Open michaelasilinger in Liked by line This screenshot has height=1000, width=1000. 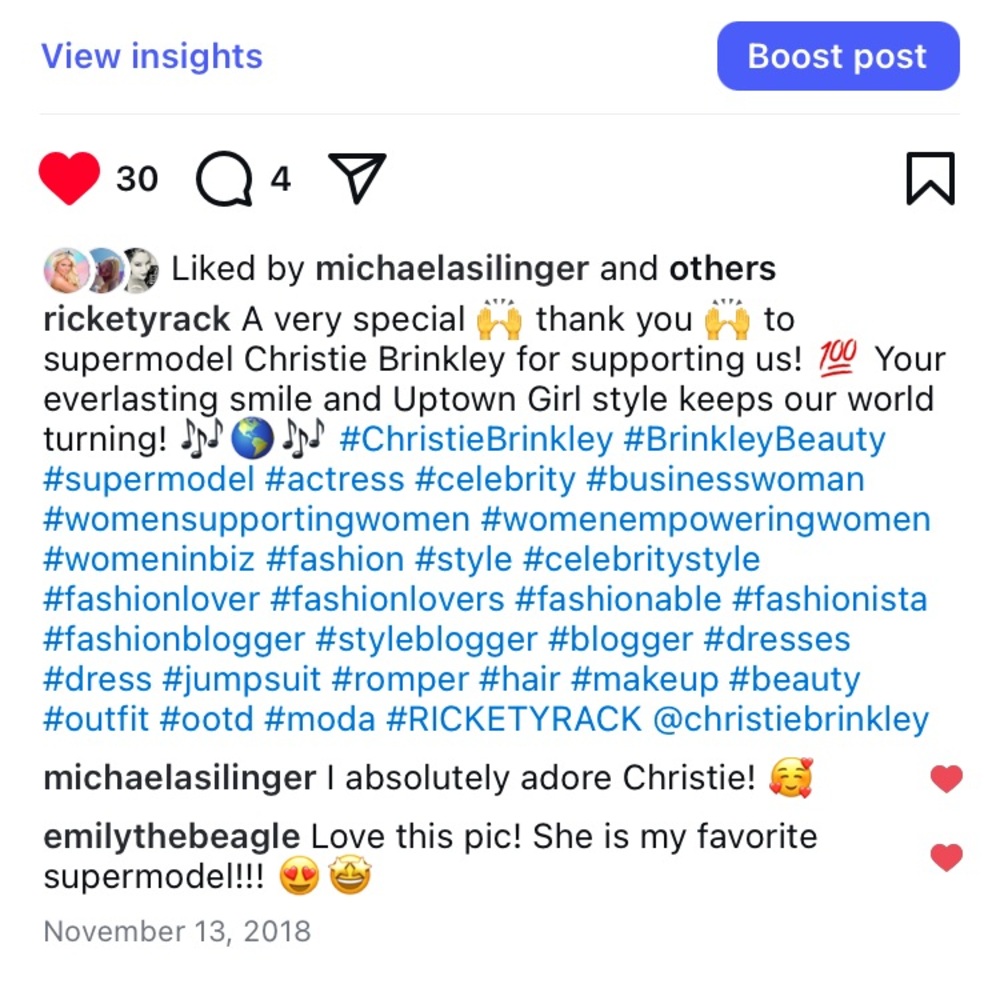[x=451, y=269]
